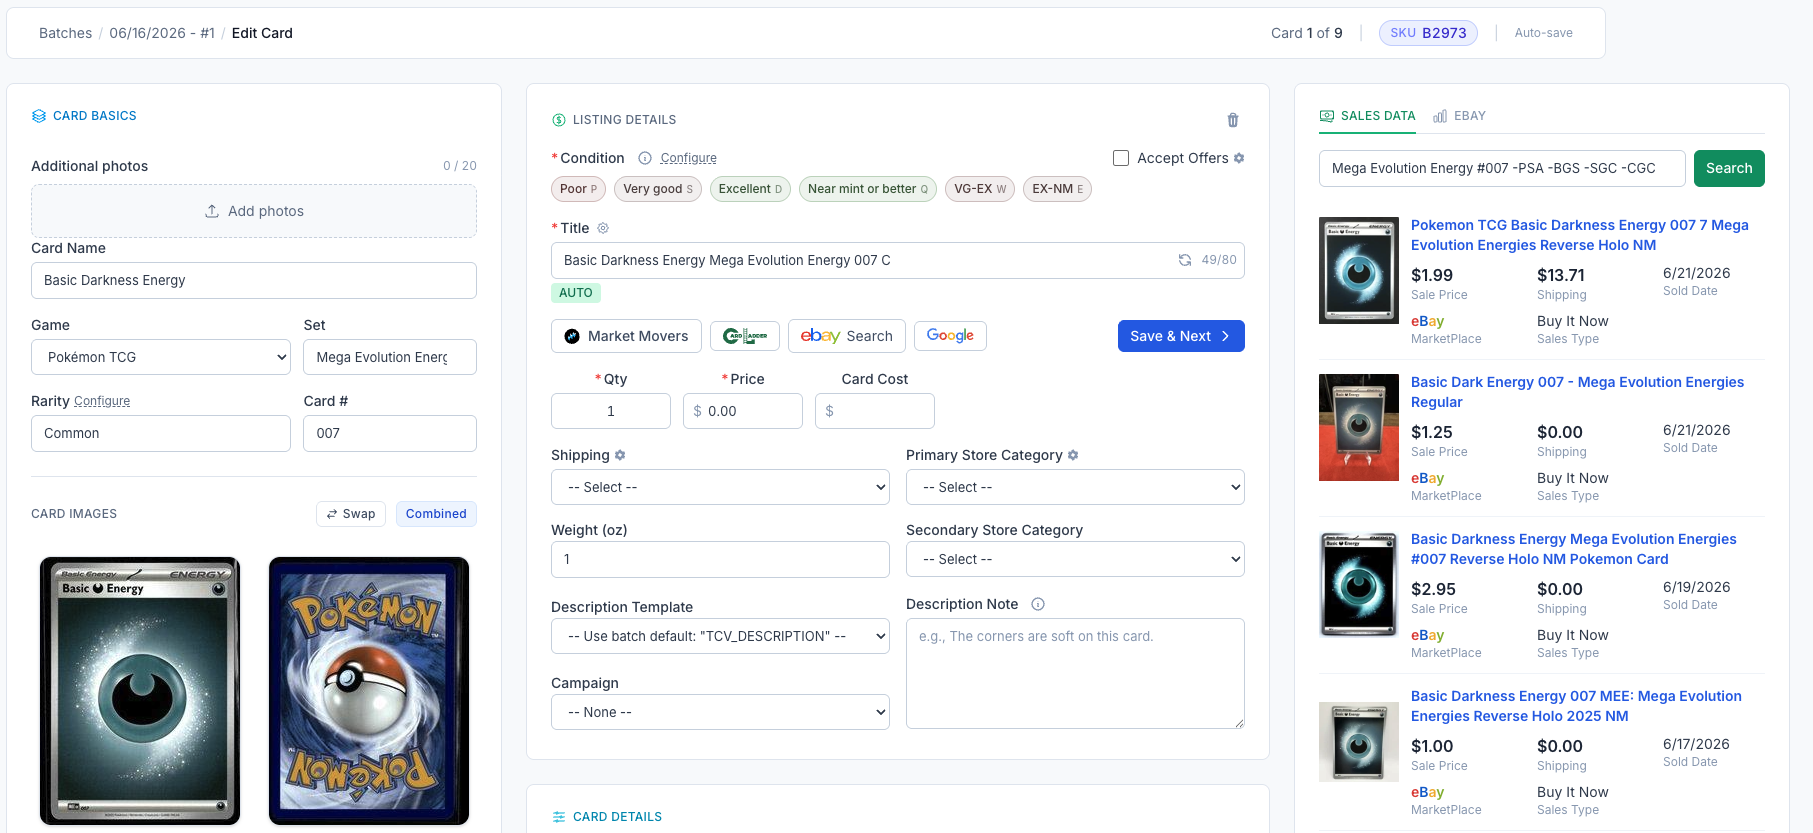Open Title settings gear icon
1813x833 pixels.
[x=603, y=228]
